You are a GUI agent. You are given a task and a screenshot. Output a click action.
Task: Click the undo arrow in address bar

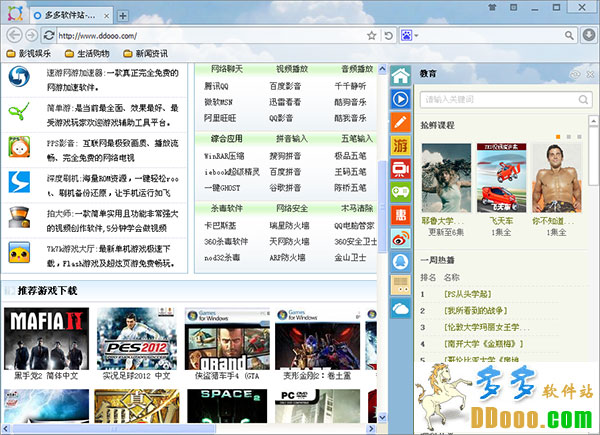tap(388, 36)
